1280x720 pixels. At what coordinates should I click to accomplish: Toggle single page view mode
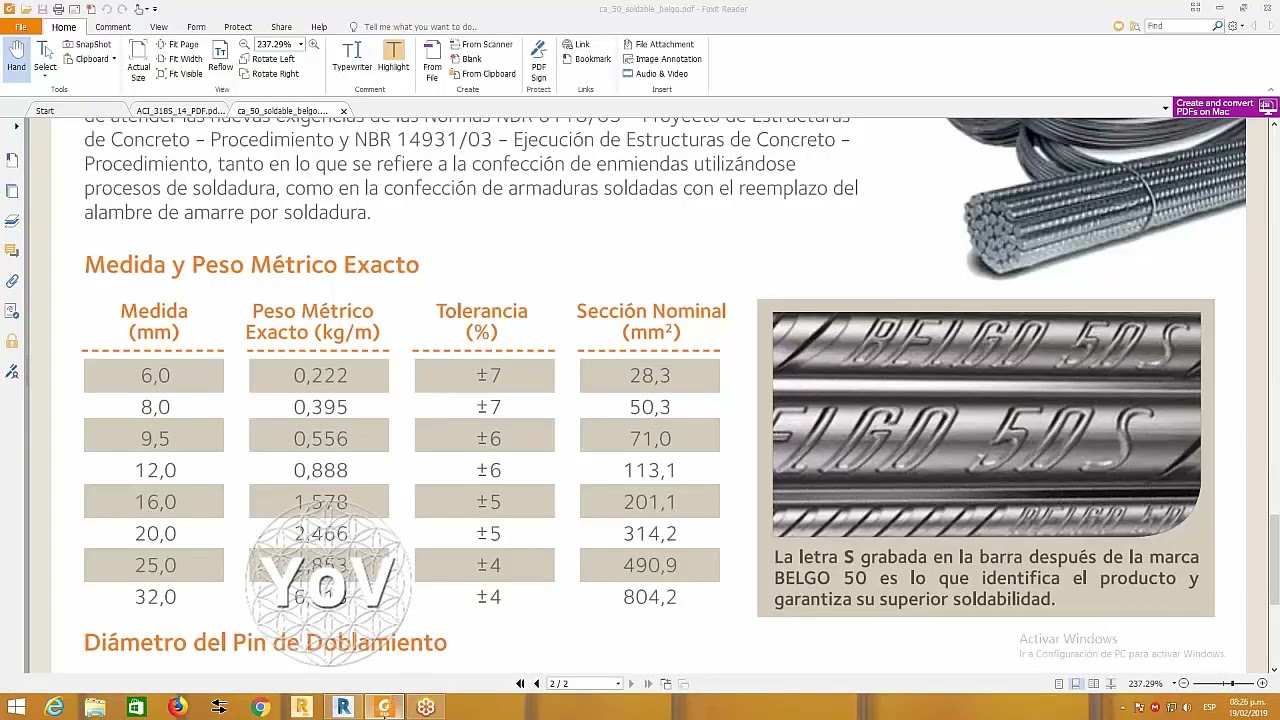pyautogui.click(x=1059, y=684)
